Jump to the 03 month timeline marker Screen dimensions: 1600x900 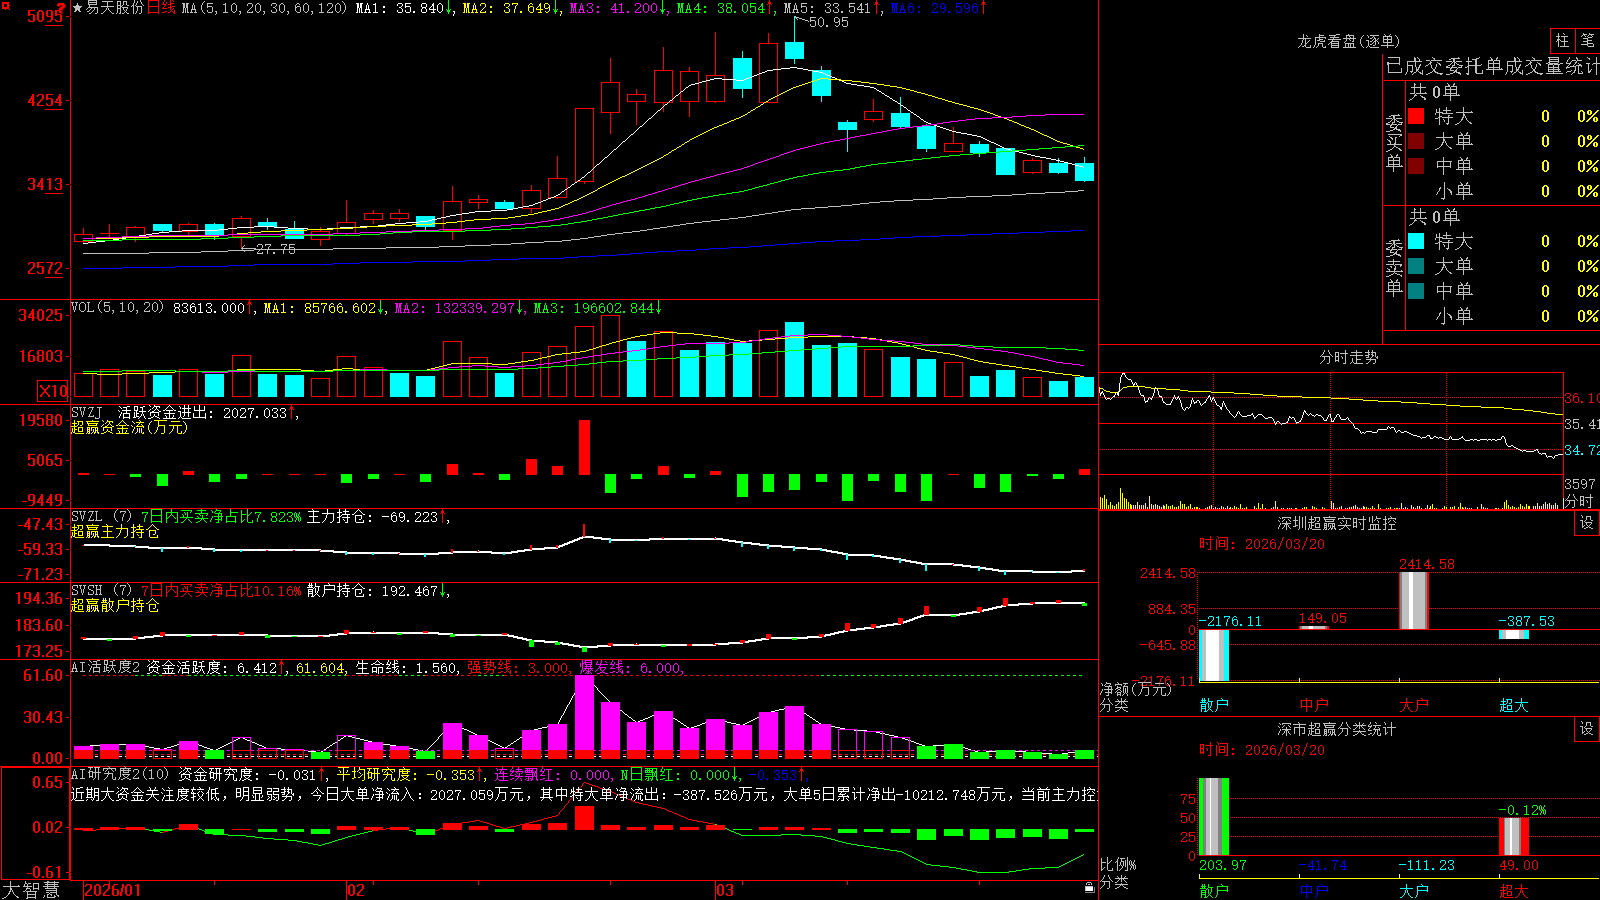click(724, 890)
